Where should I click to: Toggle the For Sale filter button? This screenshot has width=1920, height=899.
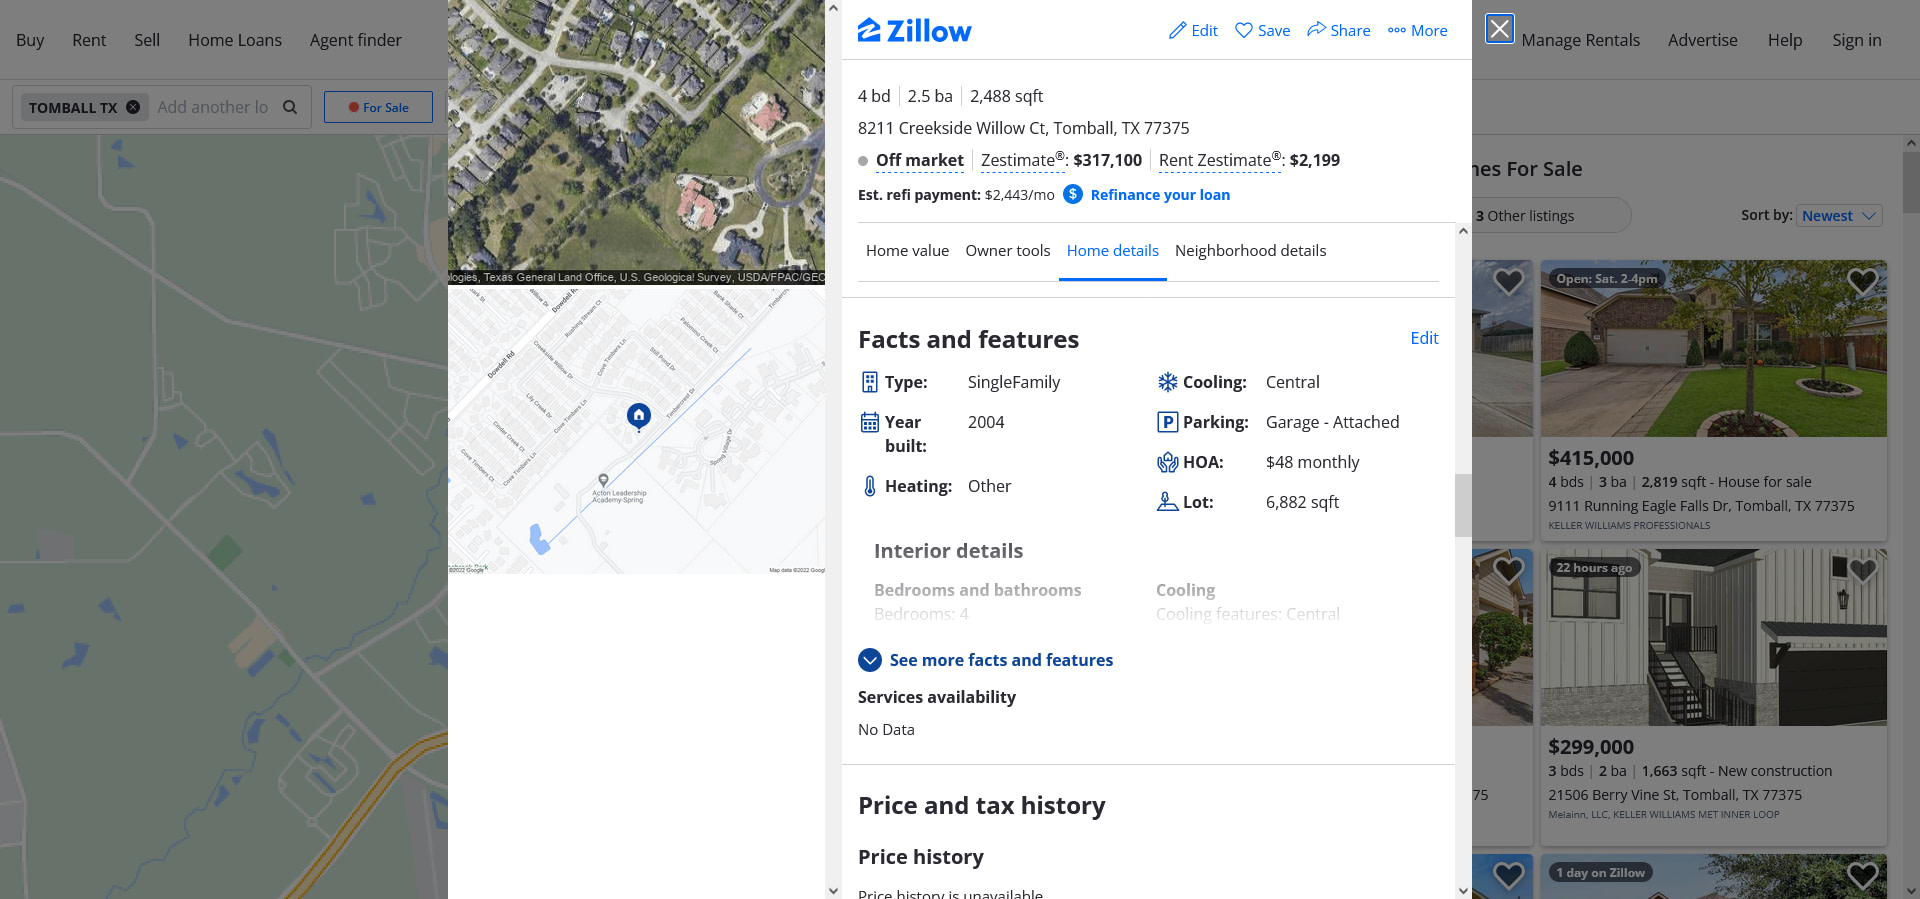(378, 107)
